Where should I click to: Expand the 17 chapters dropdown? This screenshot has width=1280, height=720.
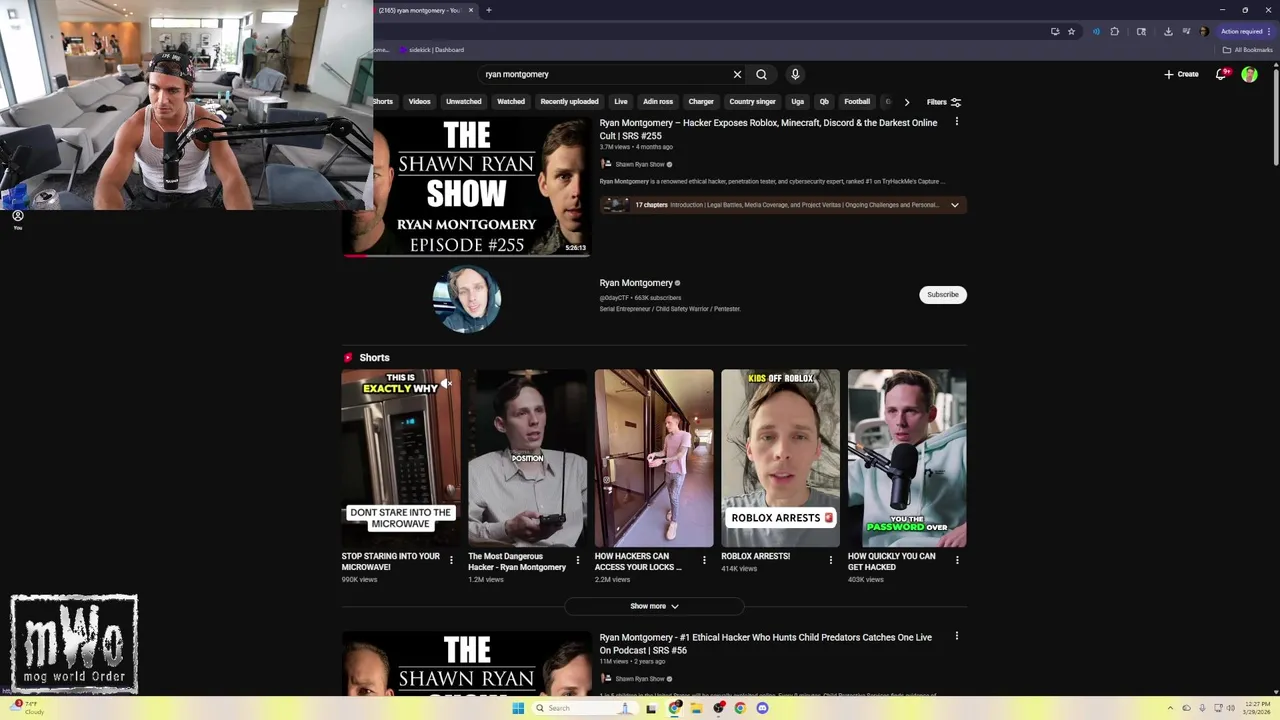[954, 205]
